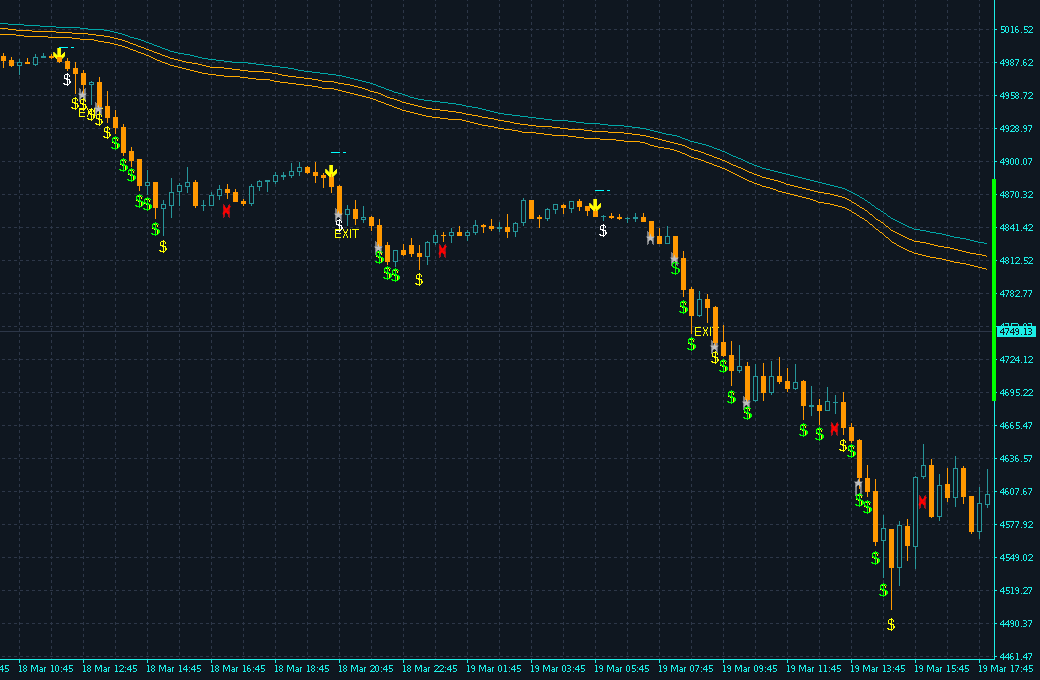Select the red X marker near 18 Mar 23:45

(x=442, y=251)
